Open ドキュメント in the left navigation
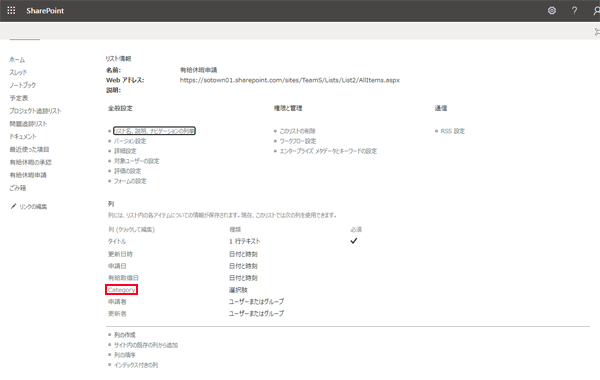Screen dimensions: 600x380 click(23, 137)
